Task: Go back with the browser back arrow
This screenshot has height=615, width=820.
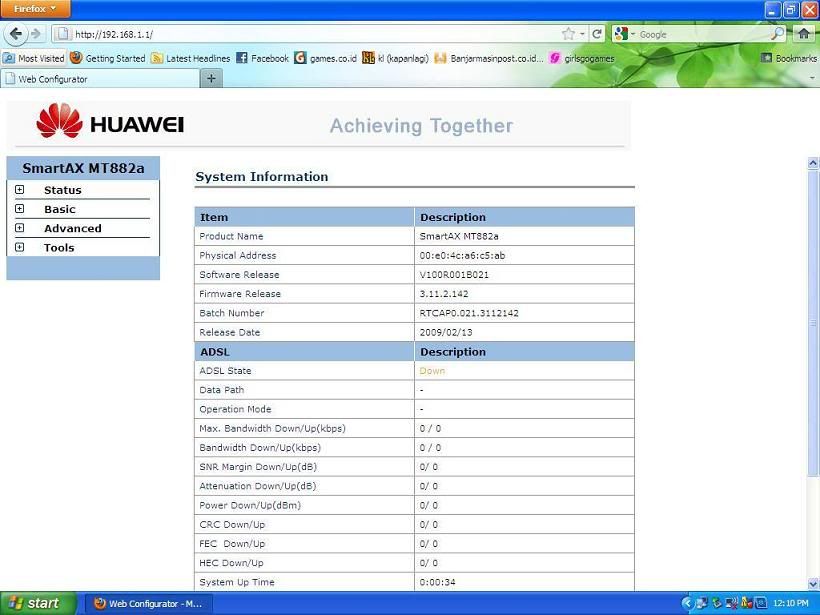Action: tap(15, 34)
